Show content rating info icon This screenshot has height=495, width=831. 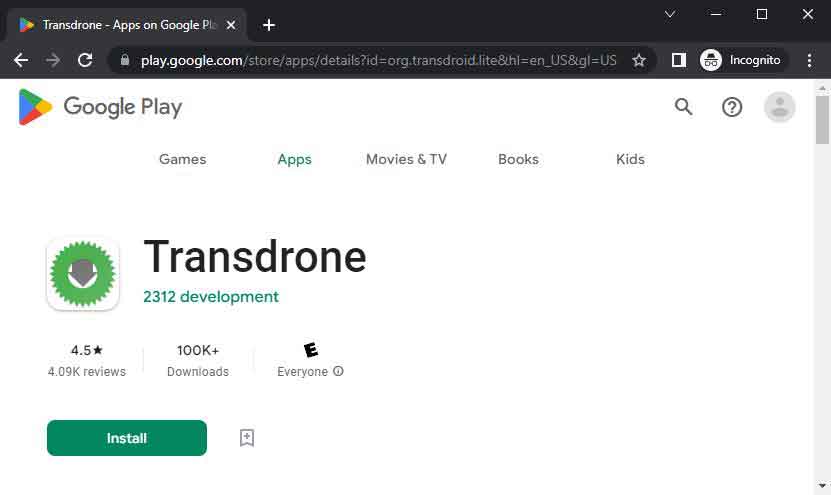coord(338,372)
